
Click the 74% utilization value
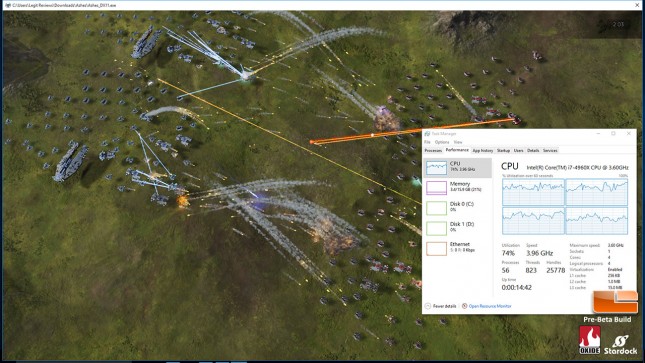[x=508, y=253]
